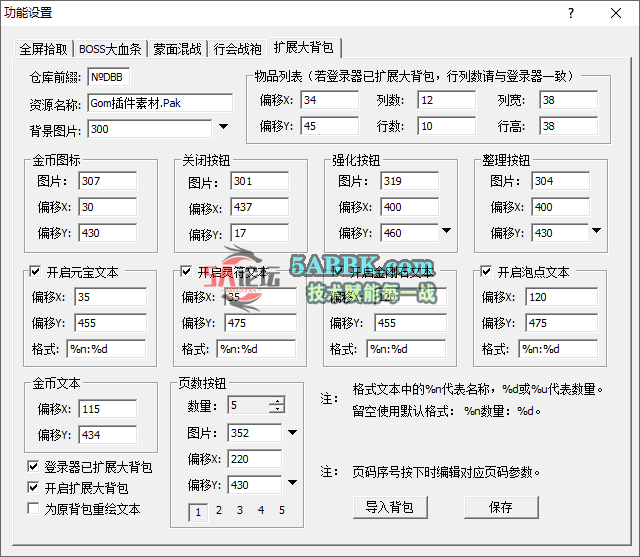Select page number 3 in 页数按钮

tap(240, 511)
